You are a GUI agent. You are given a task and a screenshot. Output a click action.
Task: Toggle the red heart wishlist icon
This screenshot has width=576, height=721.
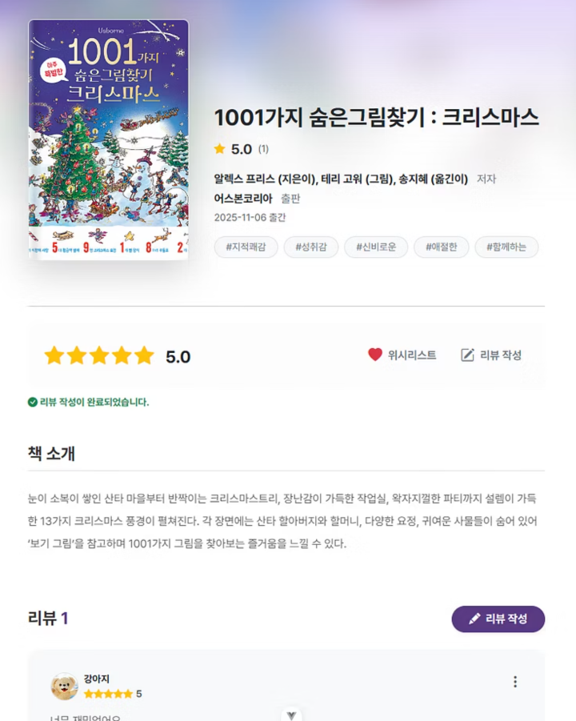coord(375,355)
